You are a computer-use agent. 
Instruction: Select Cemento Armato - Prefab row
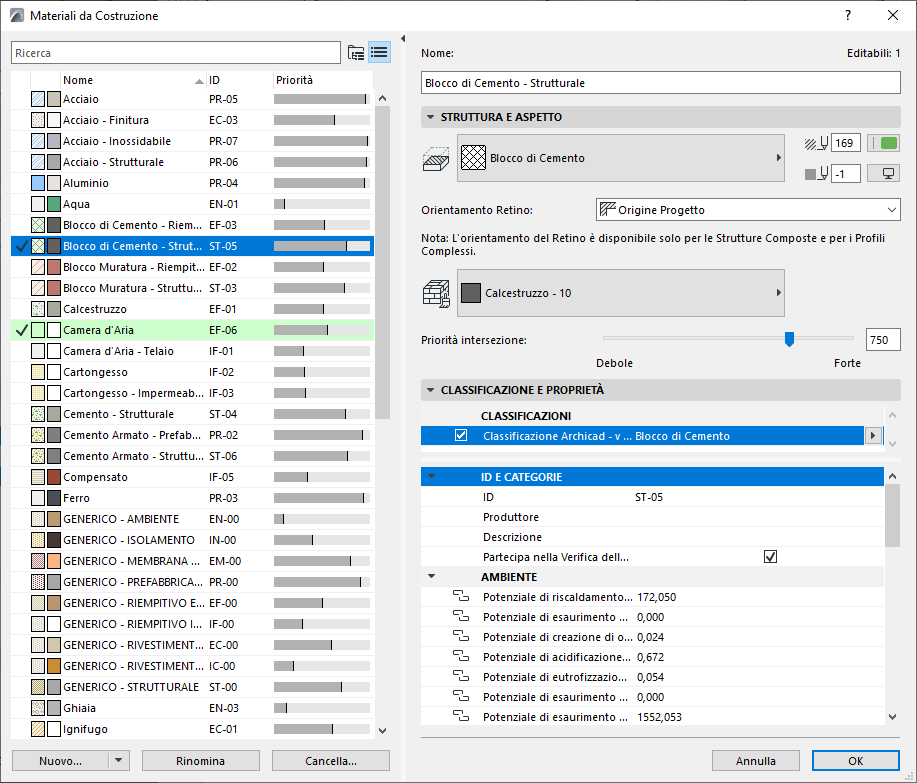[192, 435]
